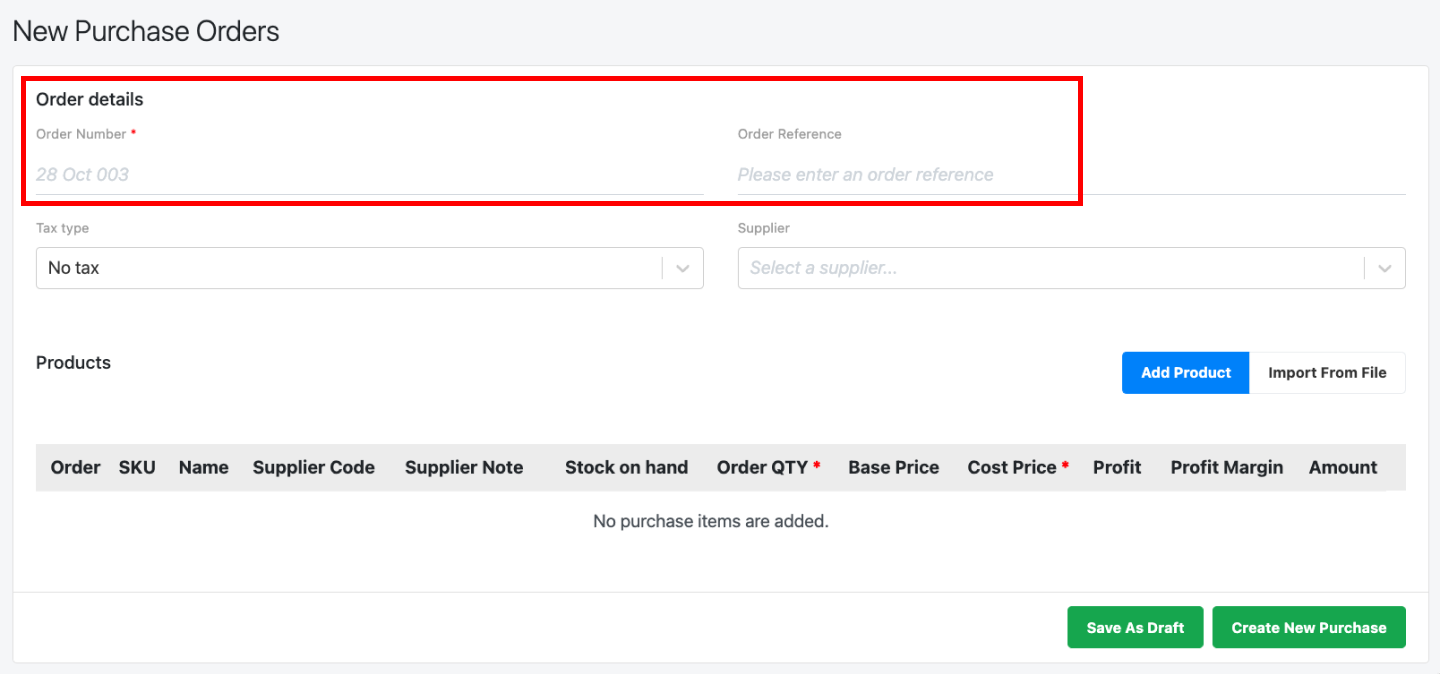Open the Select a supplier dropdown
The width and height of the screenshot is (1440, 674).
(x=1072, y=268)
